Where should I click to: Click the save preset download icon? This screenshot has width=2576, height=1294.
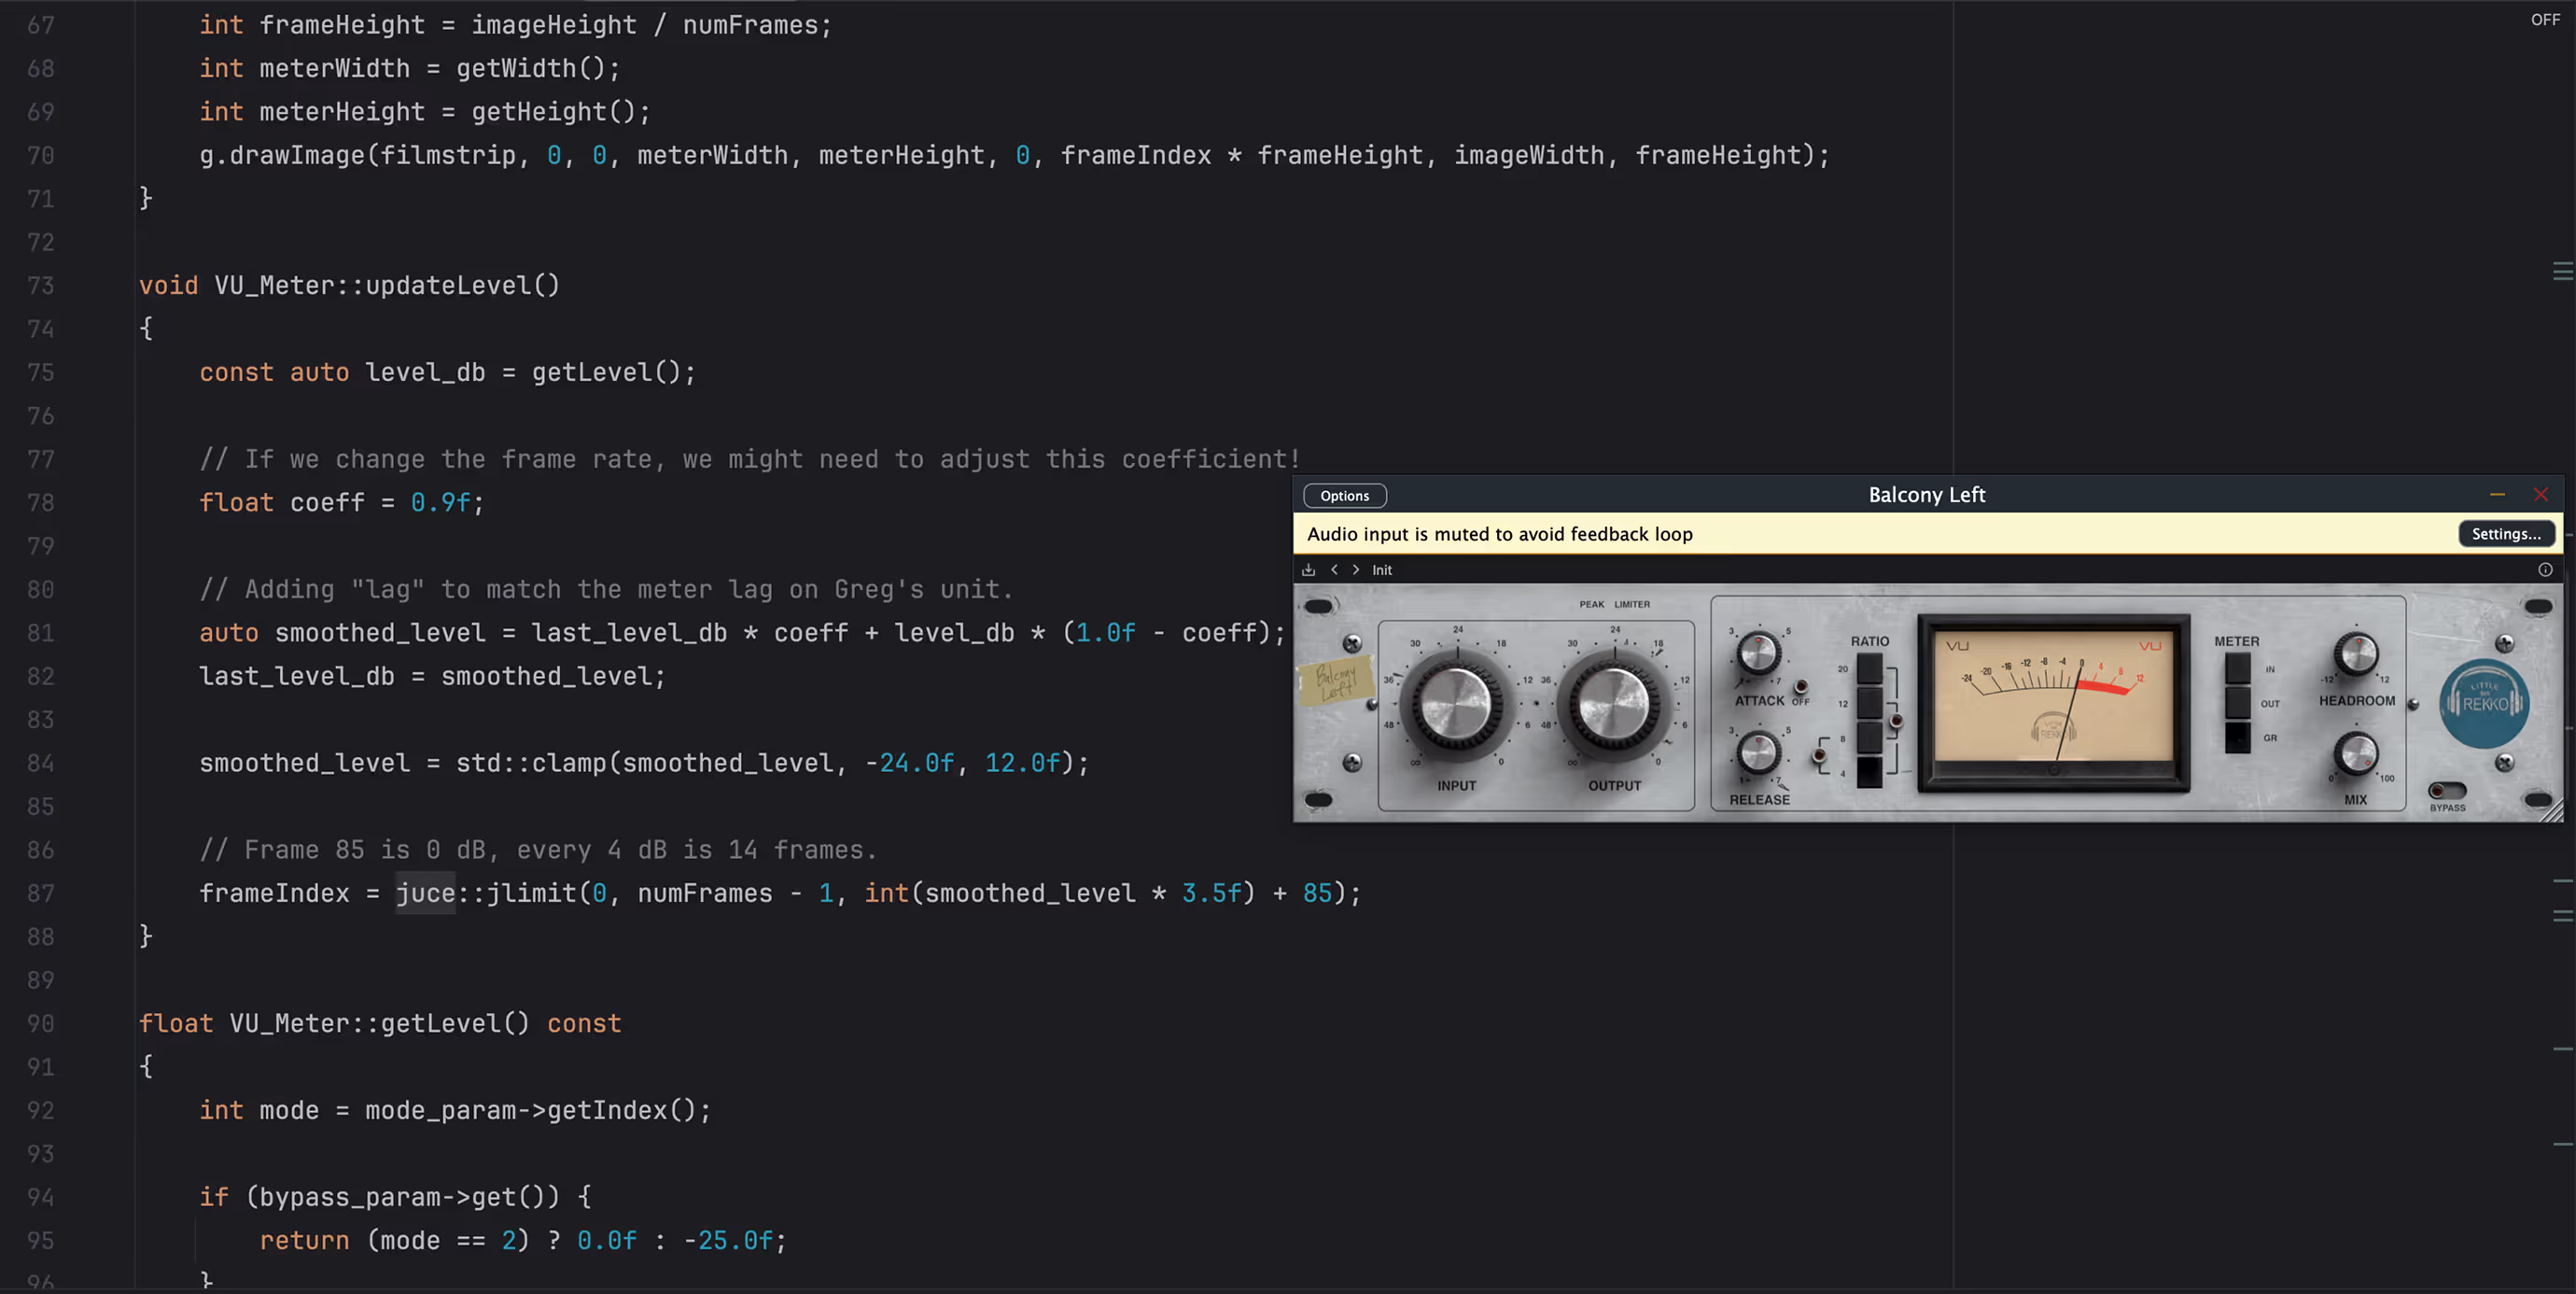point(1308,570)
